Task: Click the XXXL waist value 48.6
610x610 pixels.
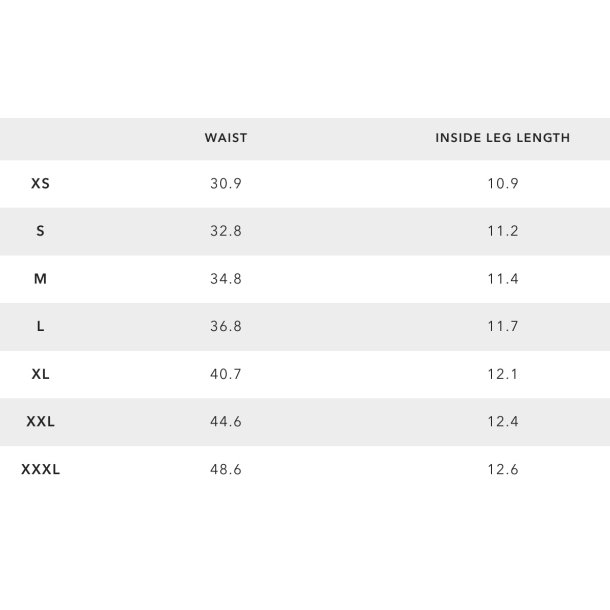Action: (225, 469)
